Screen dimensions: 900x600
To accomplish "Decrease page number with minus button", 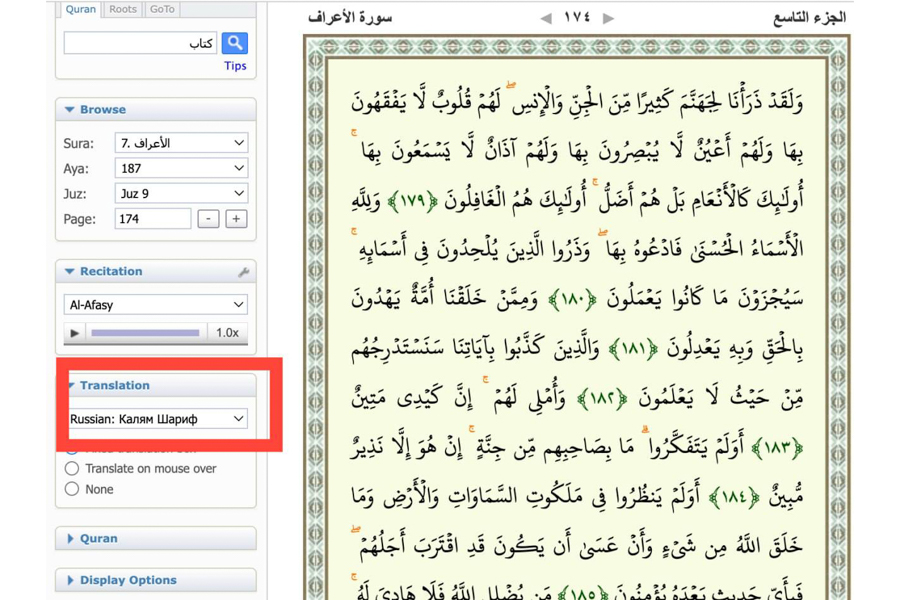I will click(x=208, y=219).
